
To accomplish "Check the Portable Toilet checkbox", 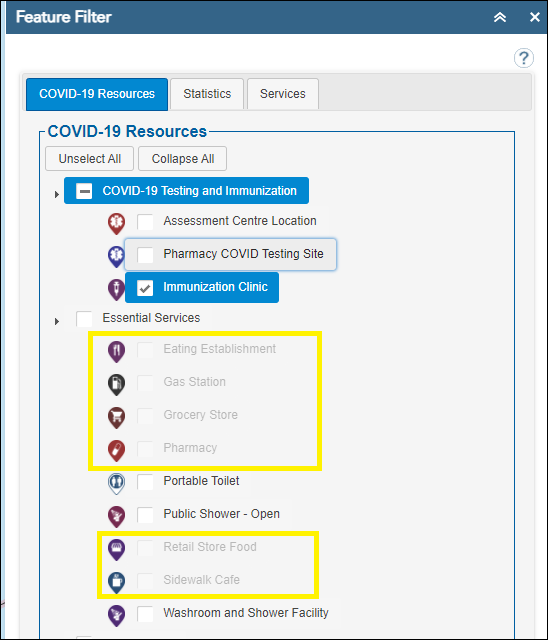I will tap(145, 482).
